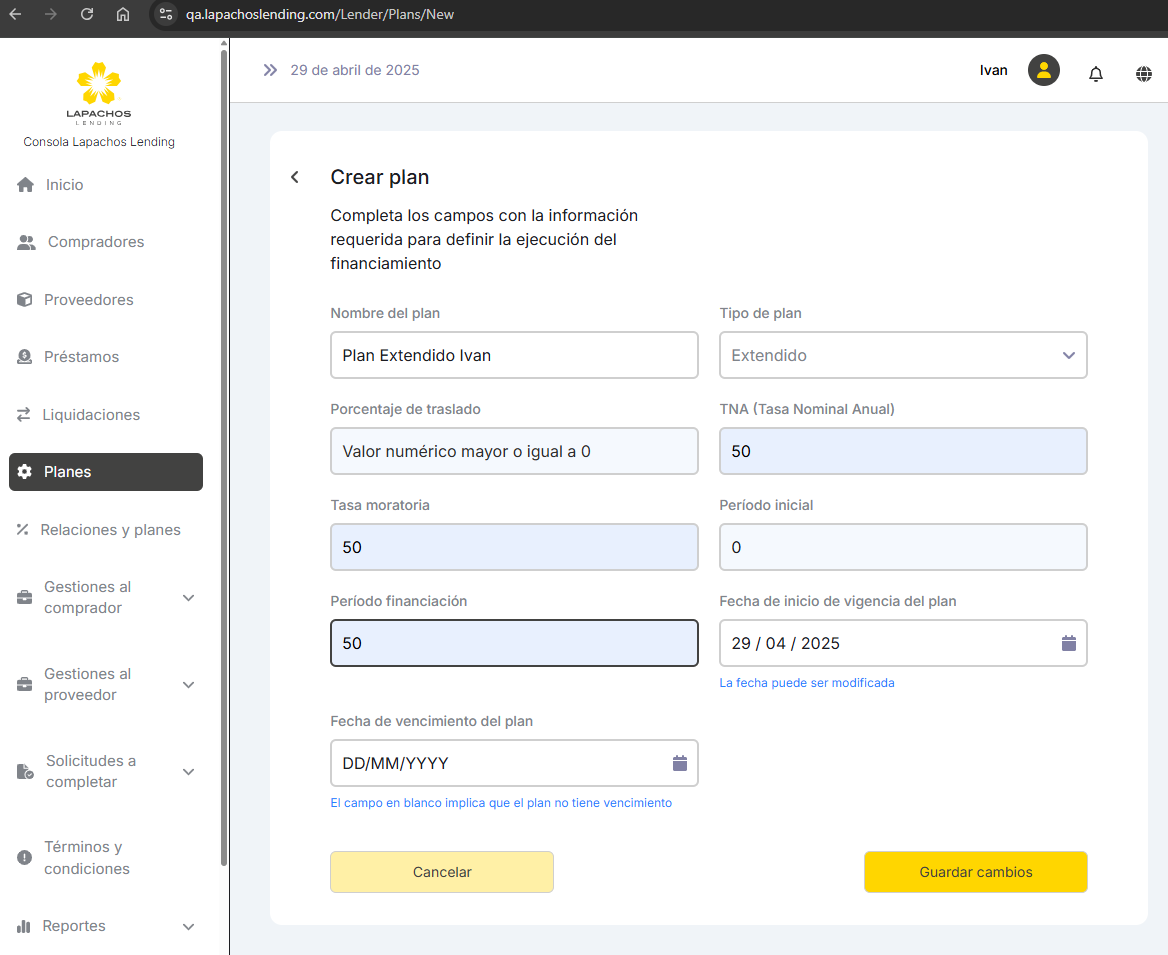Expand Solicitudes a completar submenu
This screenshot has width=1168, height=955.
(188, 772)
